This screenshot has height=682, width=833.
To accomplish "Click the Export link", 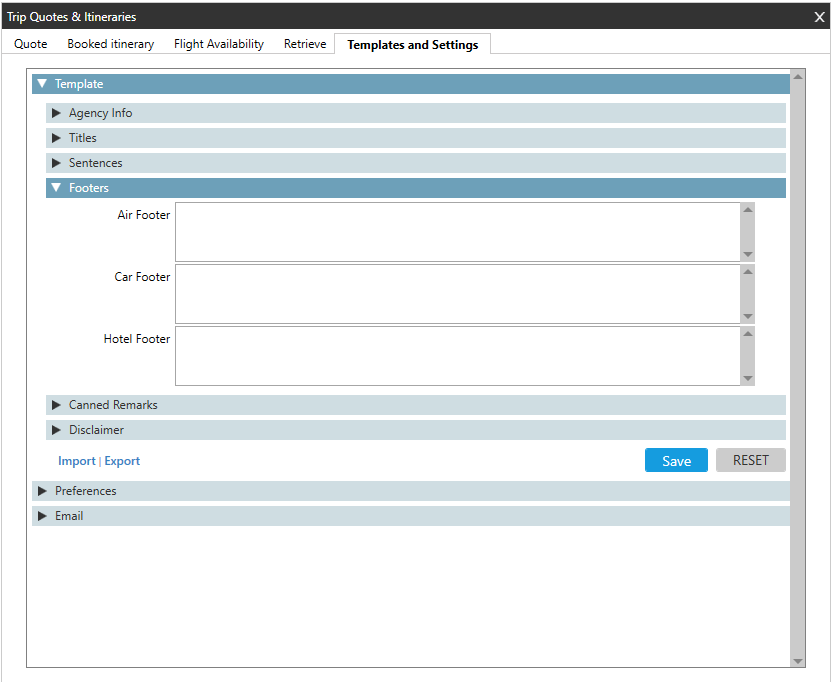I will tap(122, 461).
